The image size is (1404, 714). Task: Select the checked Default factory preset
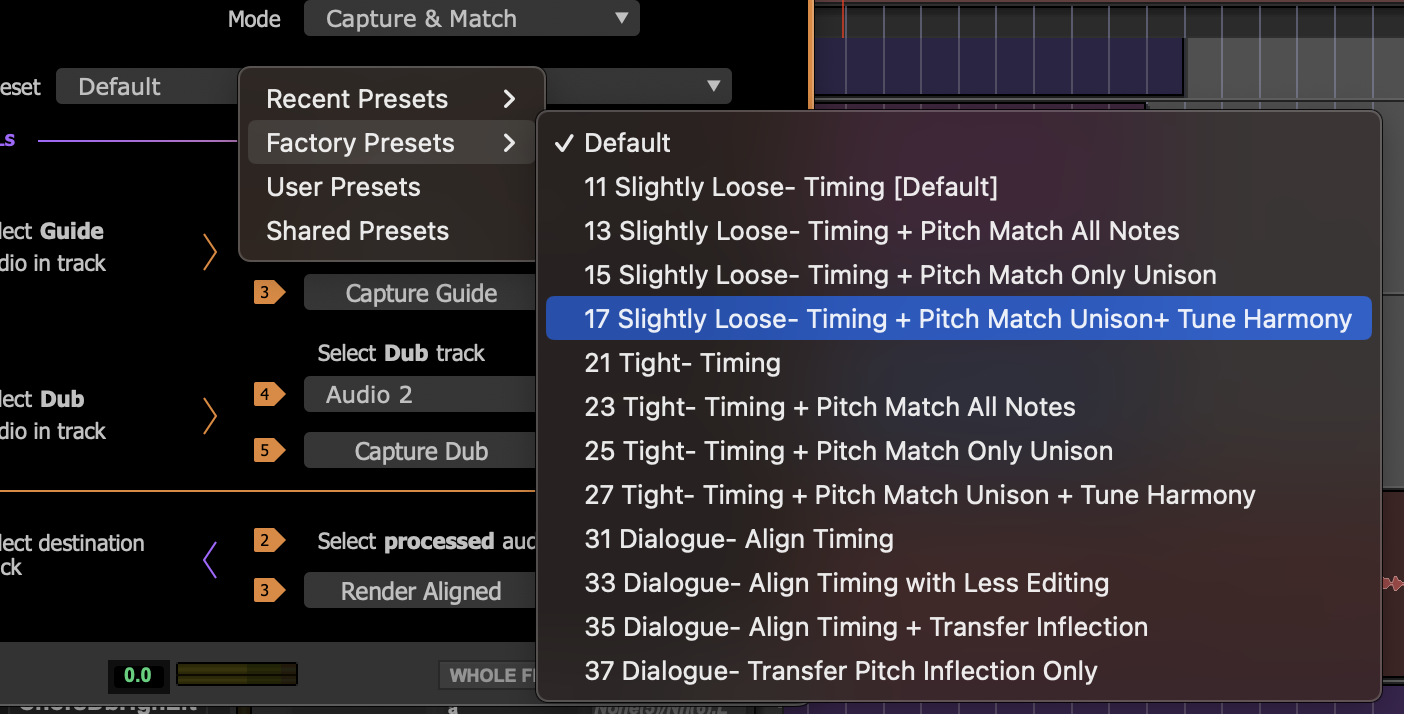(x=627, y=143)
